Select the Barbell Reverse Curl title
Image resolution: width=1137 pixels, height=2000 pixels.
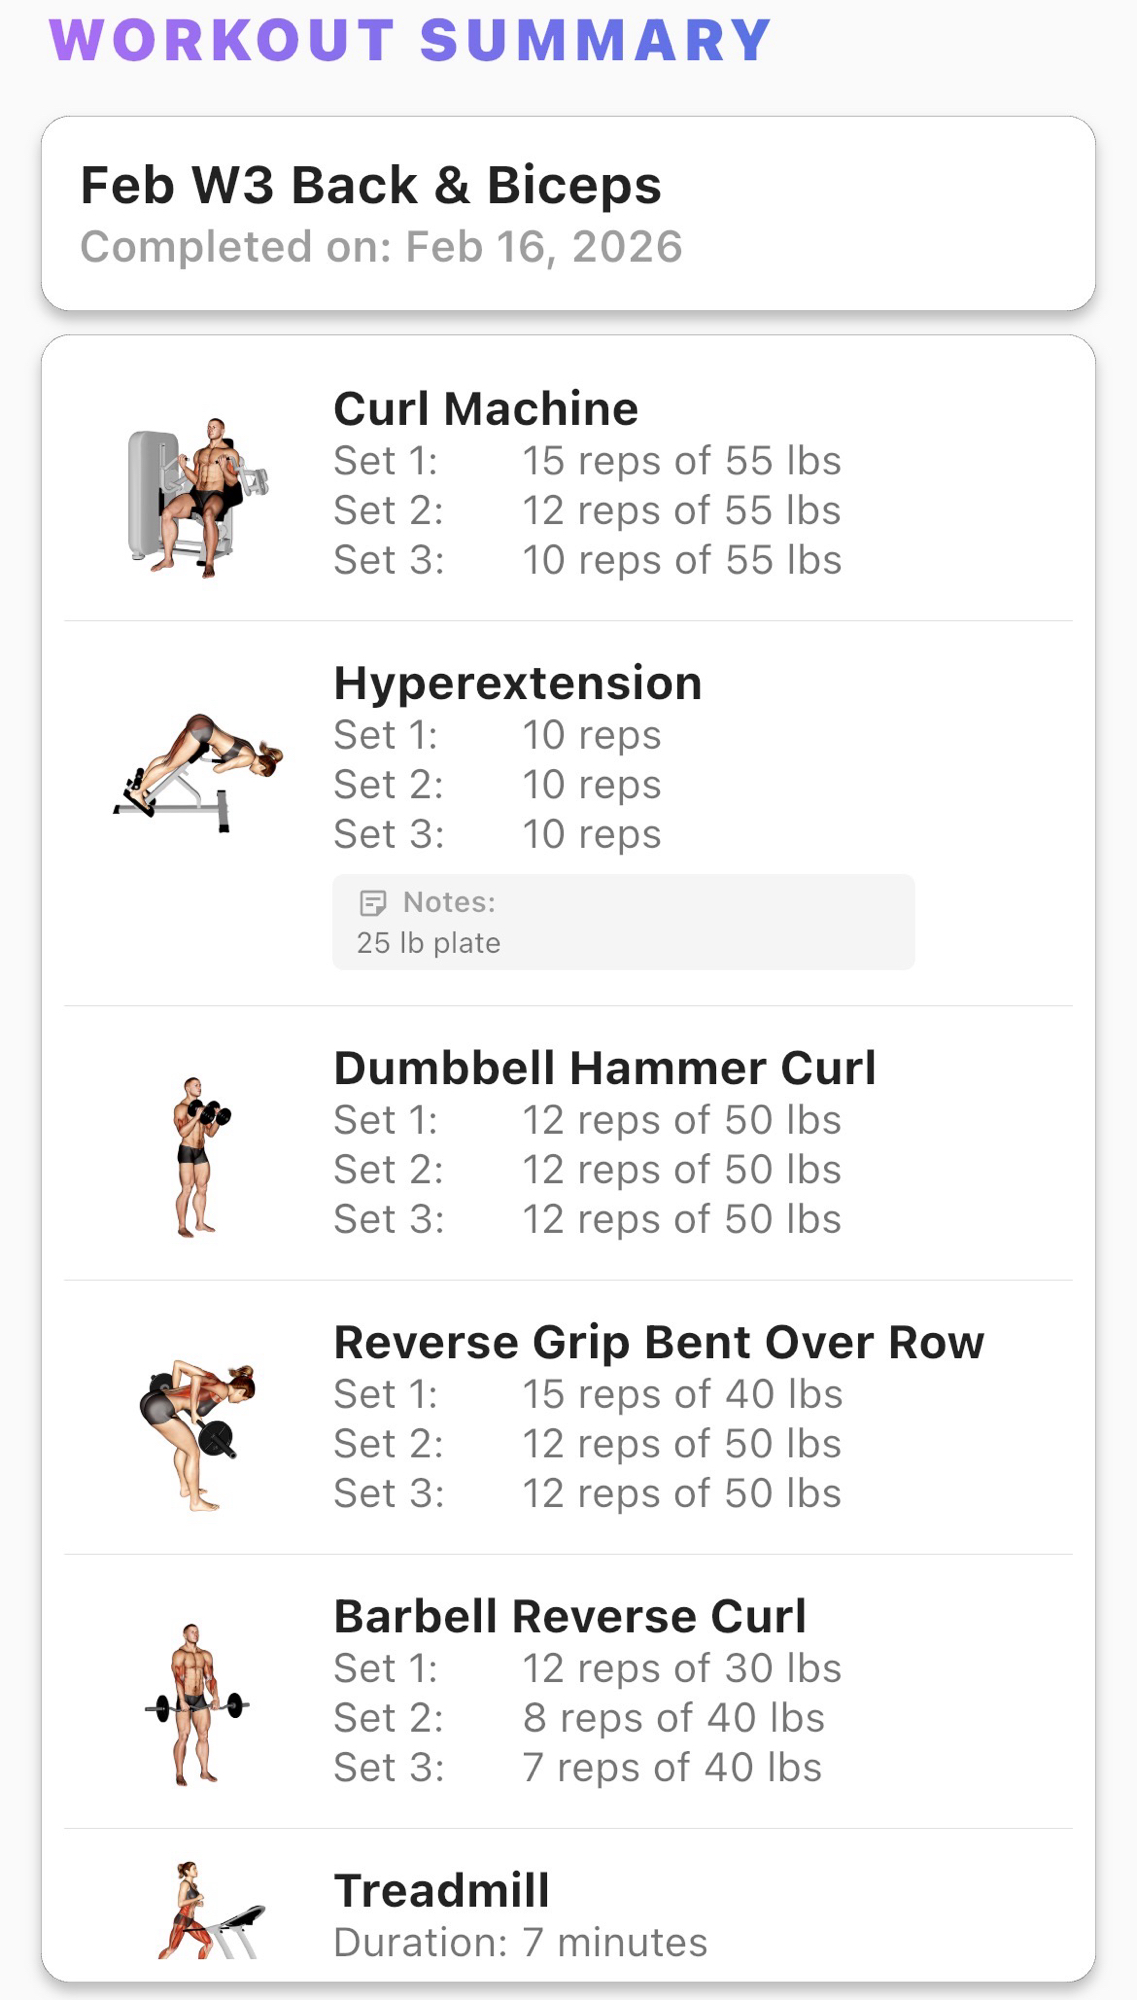tap(570, 1617)
